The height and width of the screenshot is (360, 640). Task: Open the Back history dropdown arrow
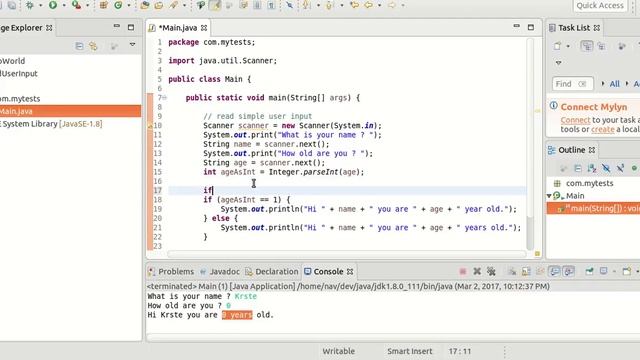click(379, 5)
